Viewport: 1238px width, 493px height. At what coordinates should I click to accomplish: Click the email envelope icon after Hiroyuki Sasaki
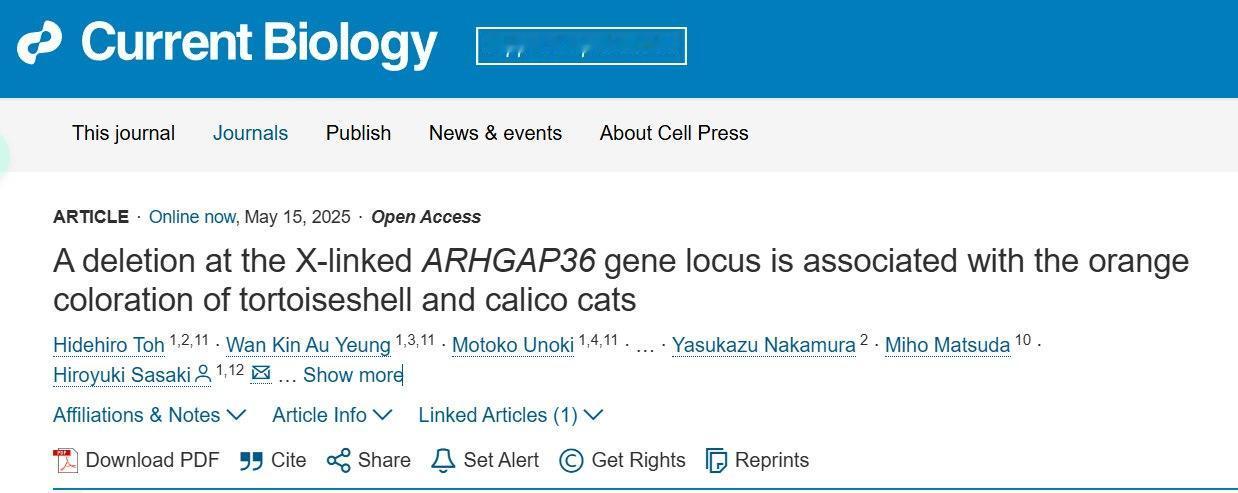[261, 374]
